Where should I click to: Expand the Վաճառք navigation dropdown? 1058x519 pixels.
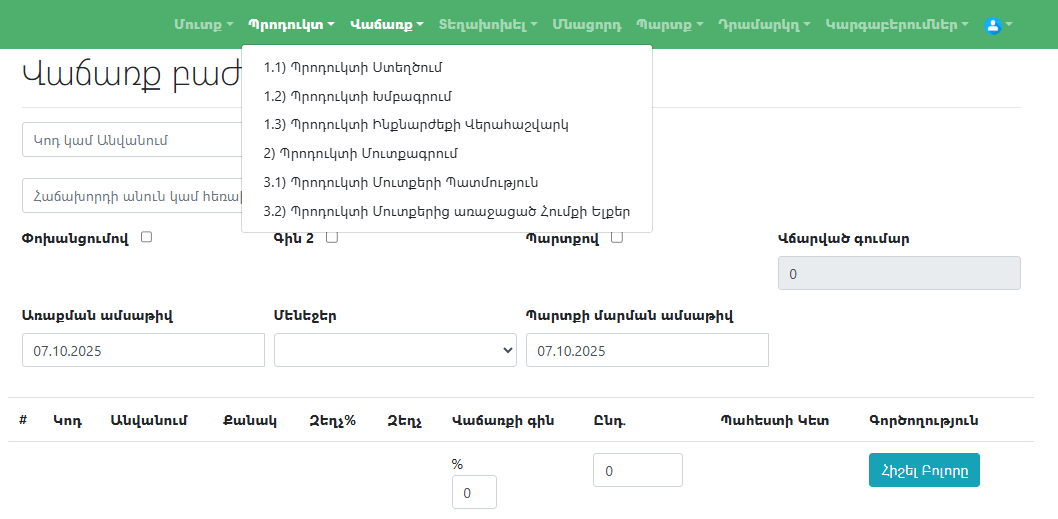[x=387, y=25]
